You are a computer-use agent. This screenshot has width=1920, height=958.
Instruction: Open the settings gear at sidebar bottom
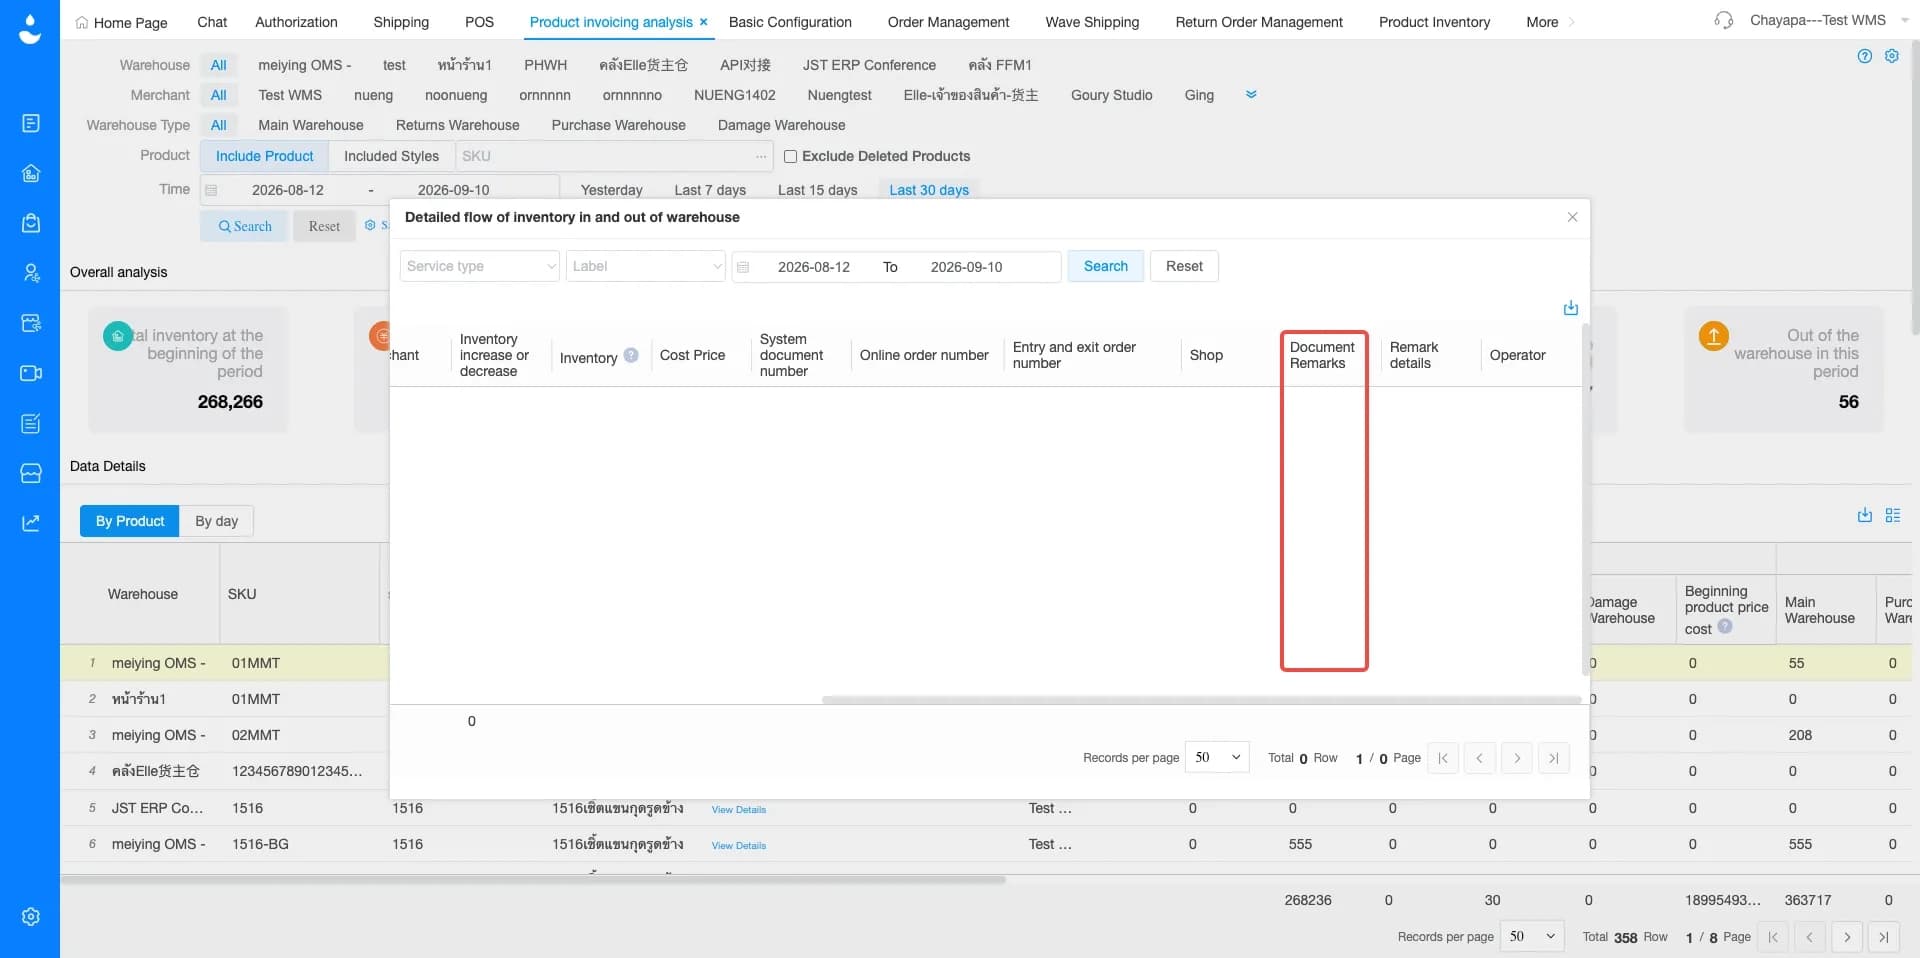31,916
